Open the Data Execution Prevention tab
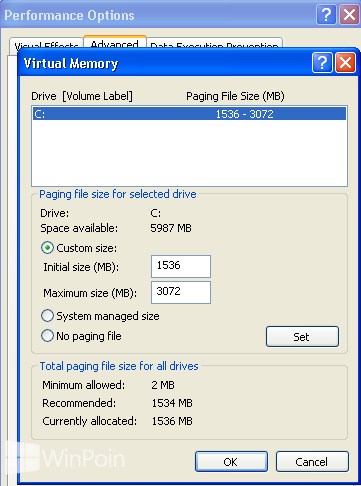 tap(214, 44)
